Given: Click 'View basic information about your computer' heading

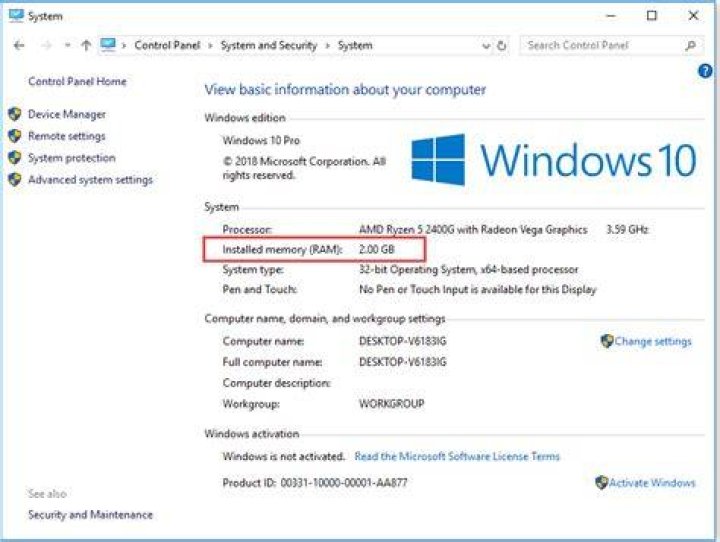Looking at the screenshot, I should pos(345,90).
